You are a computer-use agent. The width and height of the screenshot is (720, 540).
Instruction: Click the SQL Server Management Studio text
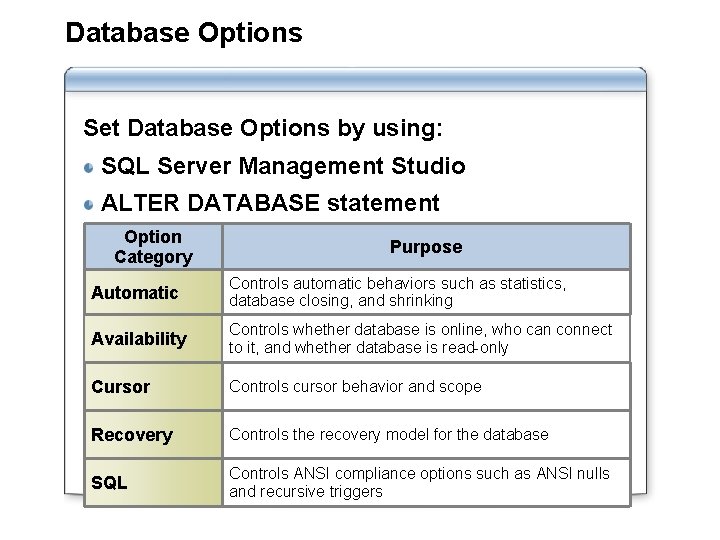coord(283,166)
